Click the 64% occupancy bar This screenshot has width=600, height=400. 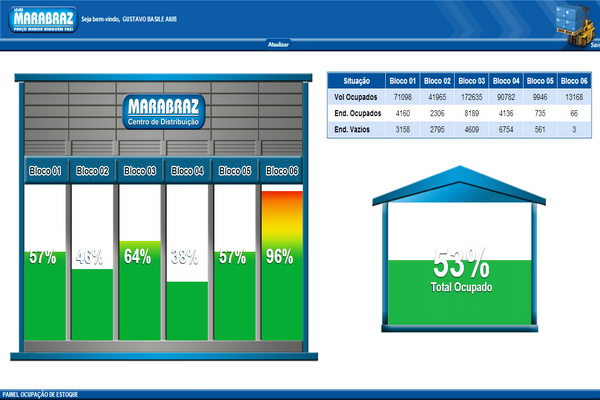[x=140, y=290]
